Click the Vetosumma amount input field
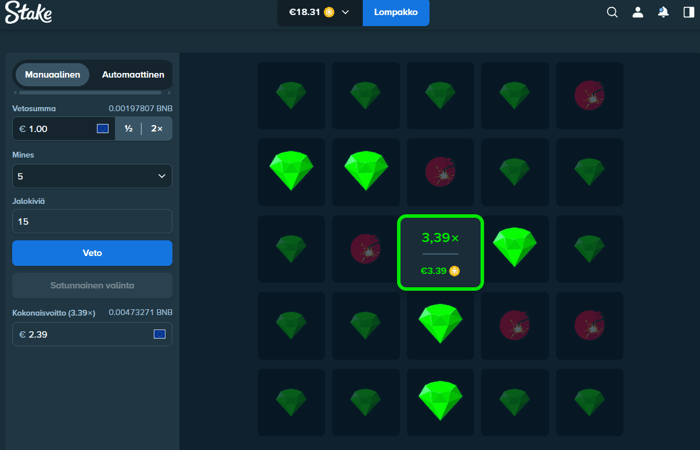 (63, 129)
